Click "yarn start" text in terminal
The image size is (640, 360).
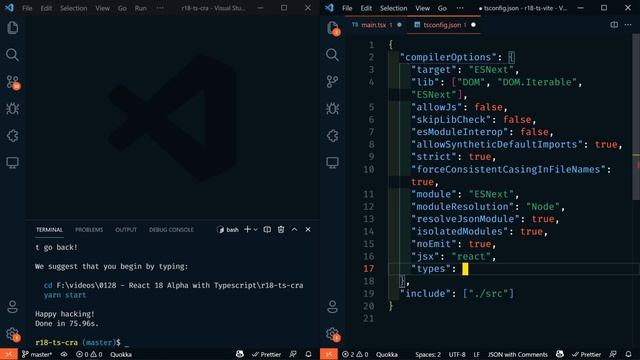coord(65,295)
